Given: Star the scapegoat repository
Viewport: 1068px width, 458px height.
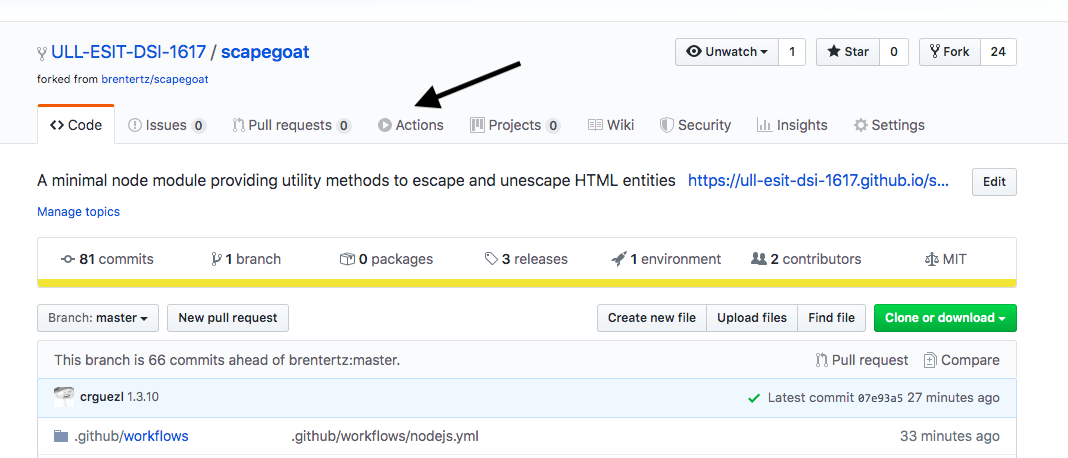Looking at the screenshot, I should 848,52.
